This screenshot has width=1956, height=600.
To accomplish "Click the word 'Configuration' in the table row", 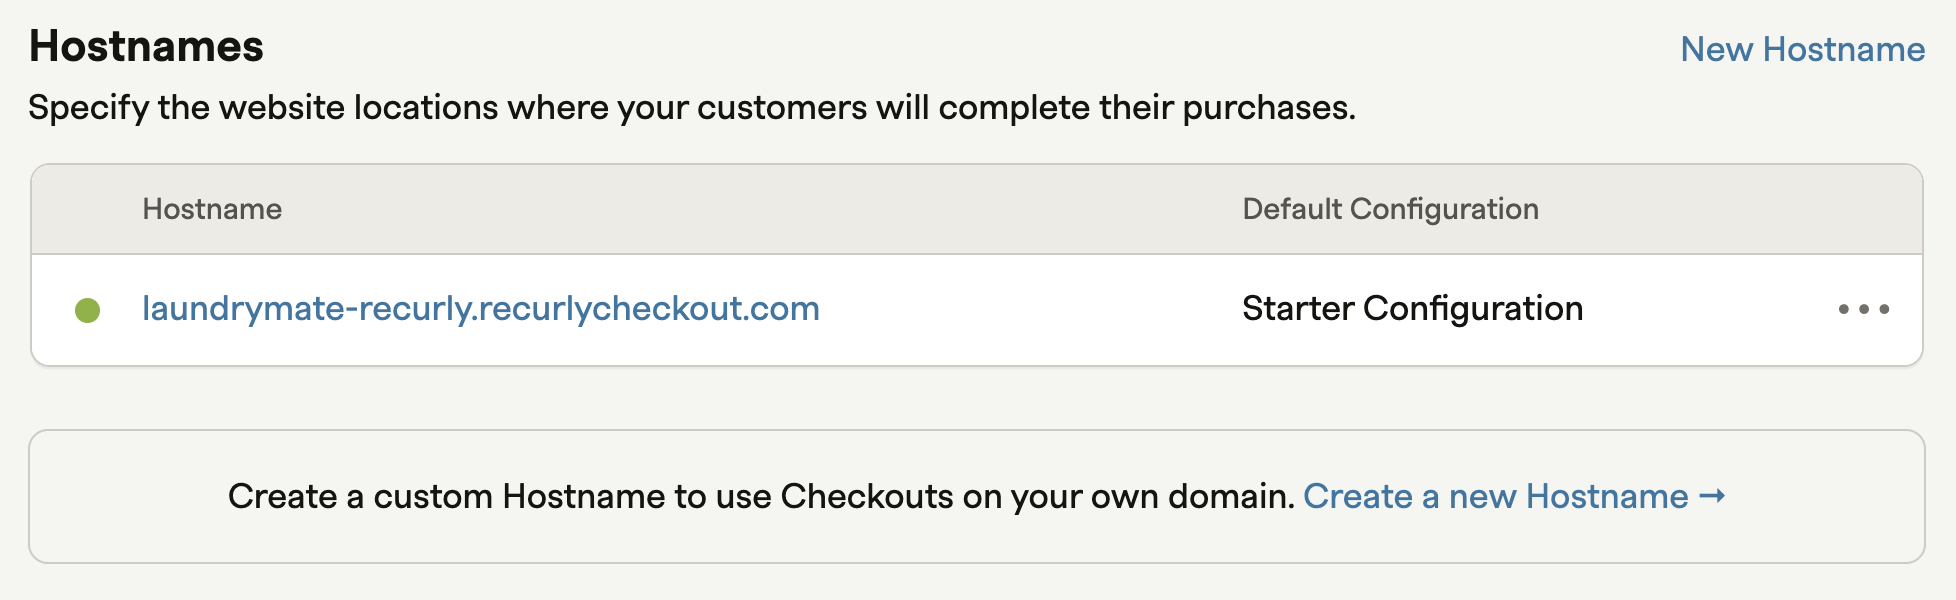I will point(1473,308).
